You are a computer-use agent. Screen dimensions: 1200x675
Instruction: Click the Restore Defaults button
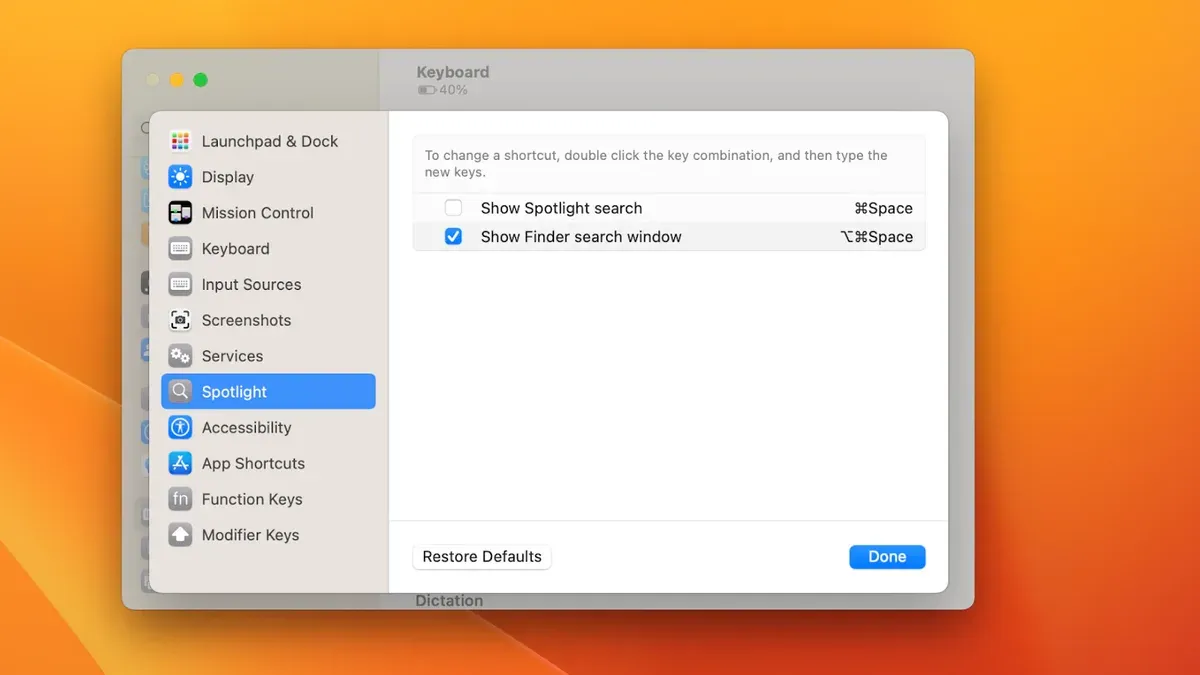point(482,557)
